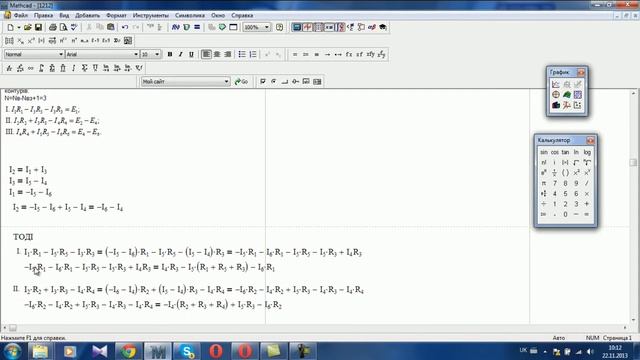Set right text alignment
Screen dimensions: 640x360
[x=227, y=54]
